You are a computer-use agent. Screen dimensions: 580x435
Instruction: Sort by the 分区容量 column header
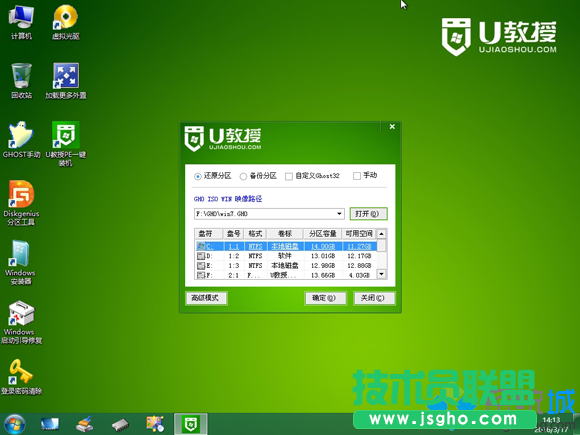pyautogui.click(x=323, y=233)
